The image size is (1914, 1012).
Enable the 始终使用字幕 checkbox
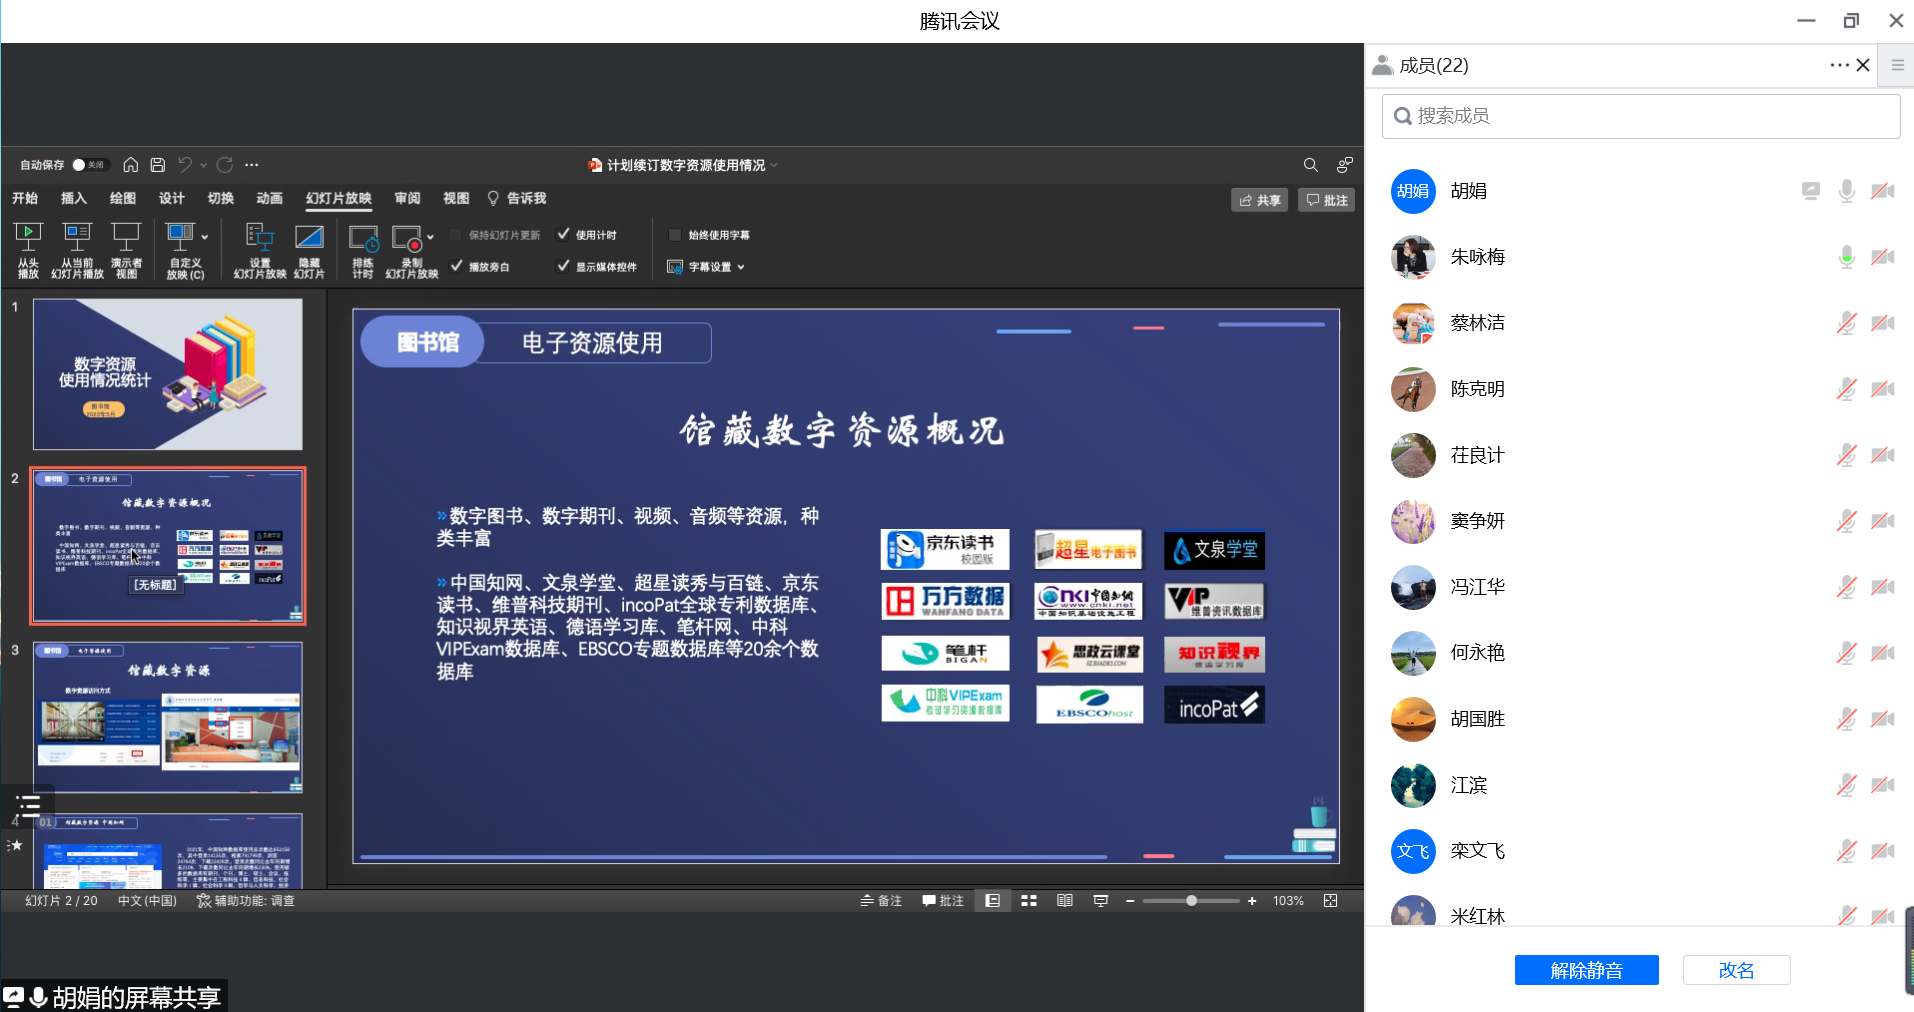pyautogui.click(x=675, y=235)
